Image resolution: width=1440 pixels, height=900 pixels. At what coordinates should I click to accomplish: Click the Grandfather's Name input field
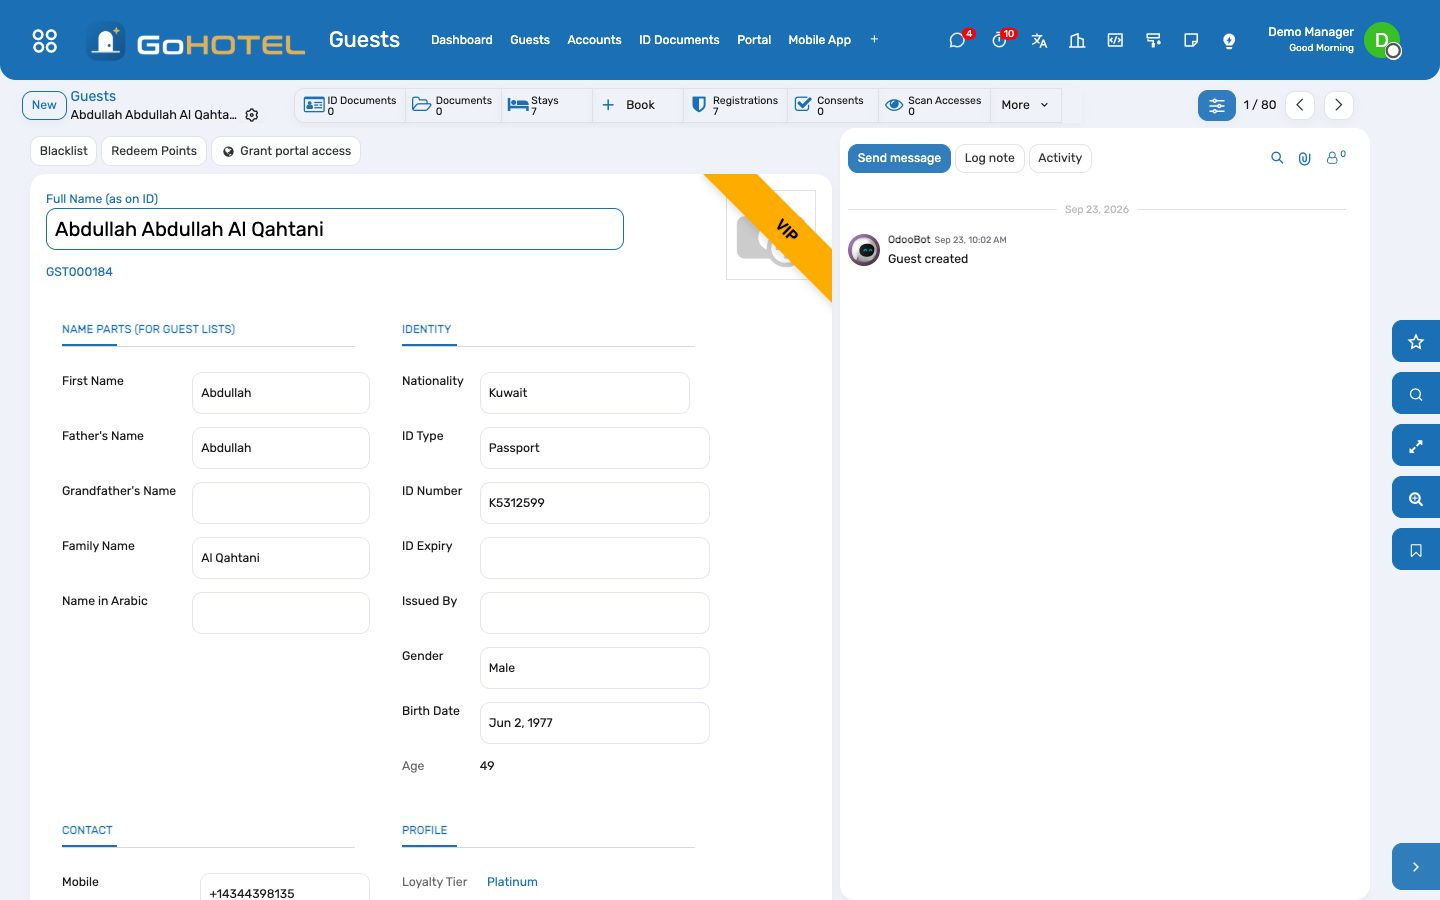tap(281, 503)
